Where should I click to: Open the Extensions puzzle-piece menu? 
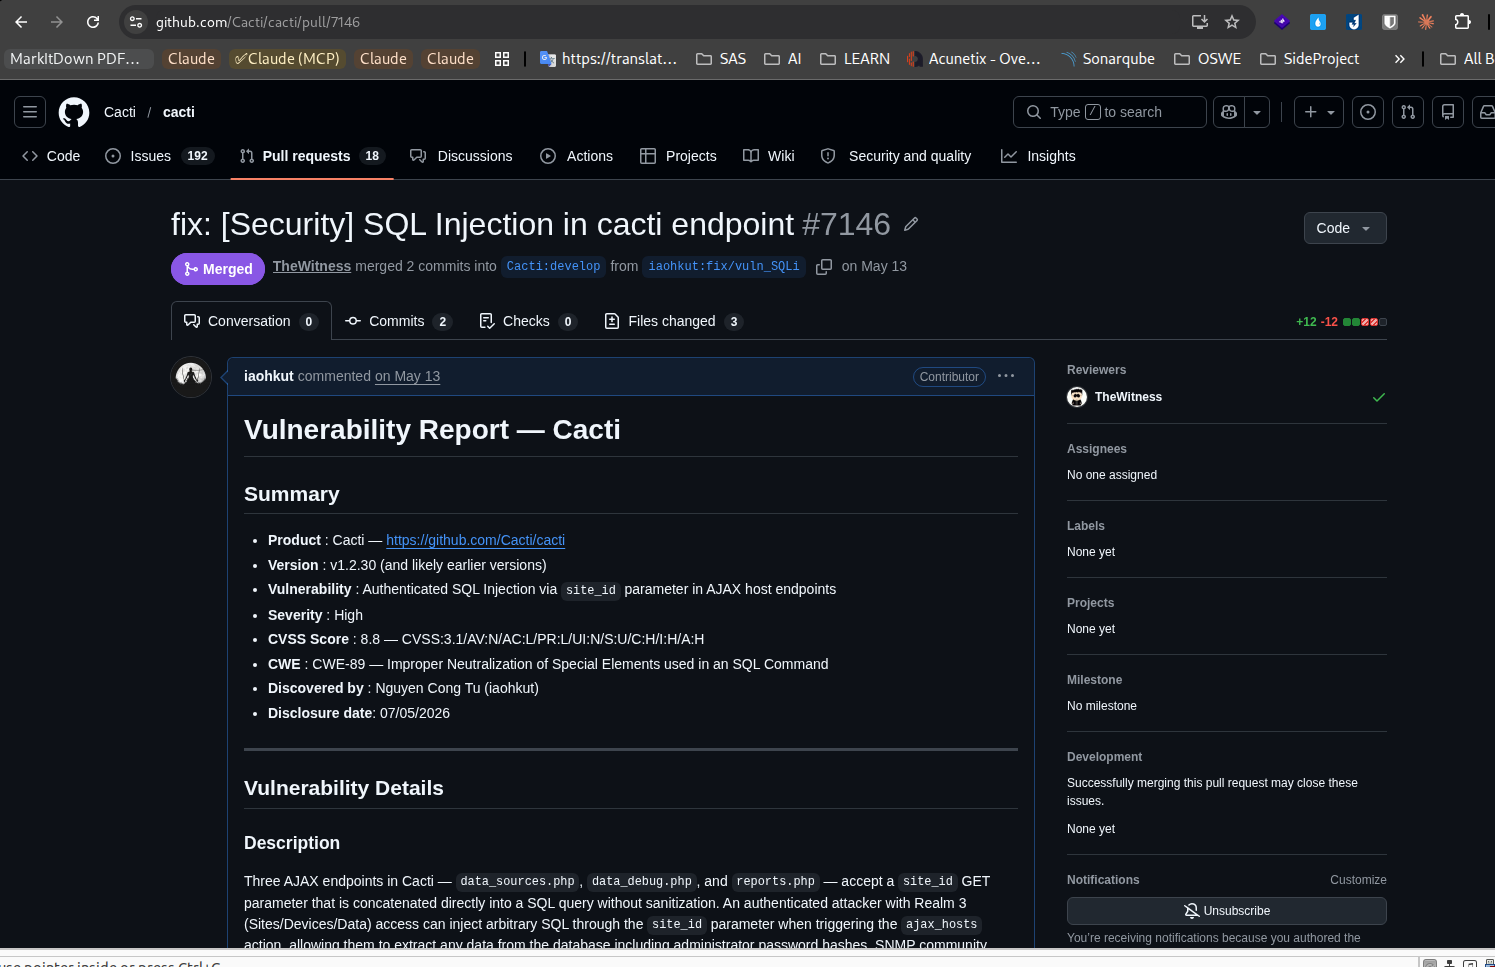point(1462,22)
